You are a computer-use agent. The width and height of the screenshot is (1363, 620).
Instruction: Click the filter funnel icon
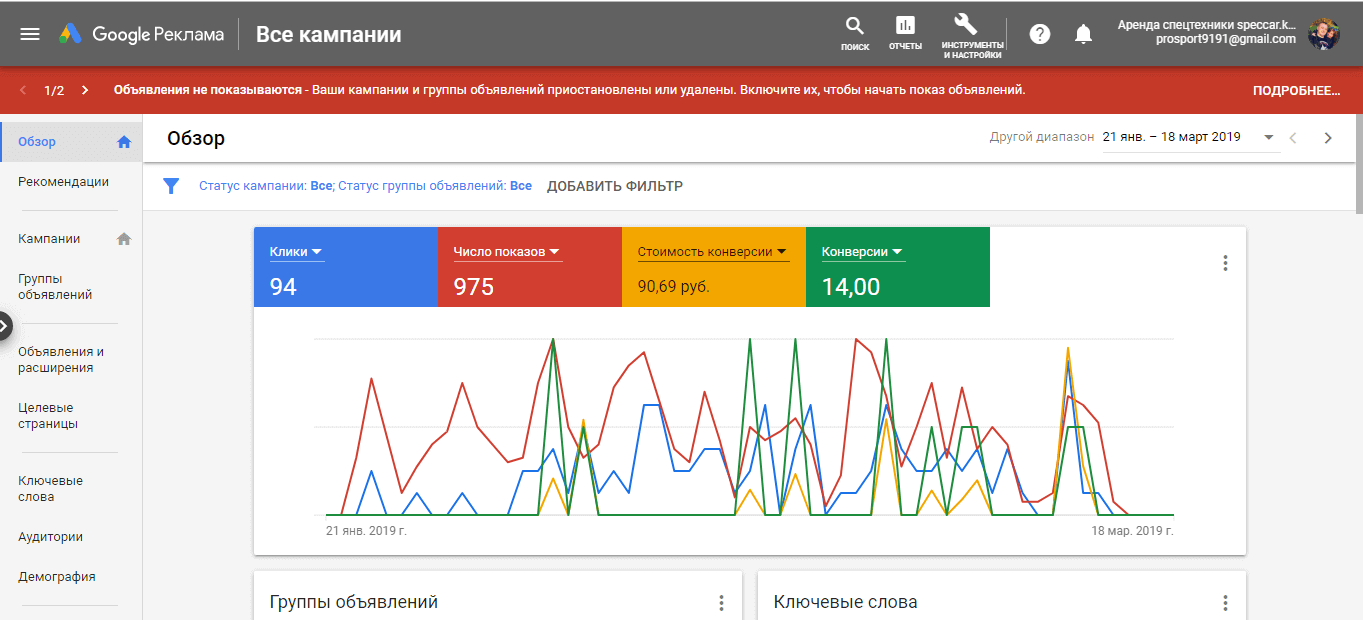click(171, 186)
